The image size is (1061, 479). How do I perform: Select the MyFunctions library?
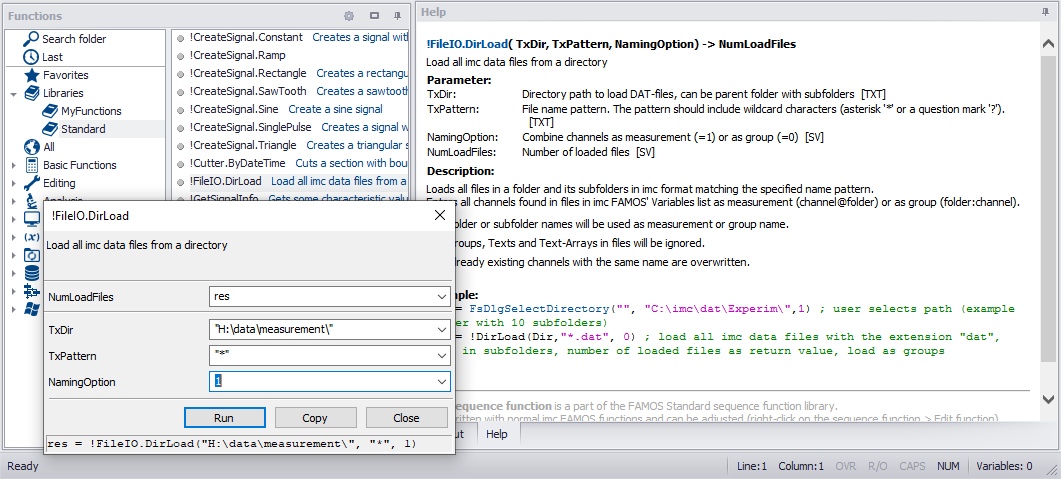(91, 111)
